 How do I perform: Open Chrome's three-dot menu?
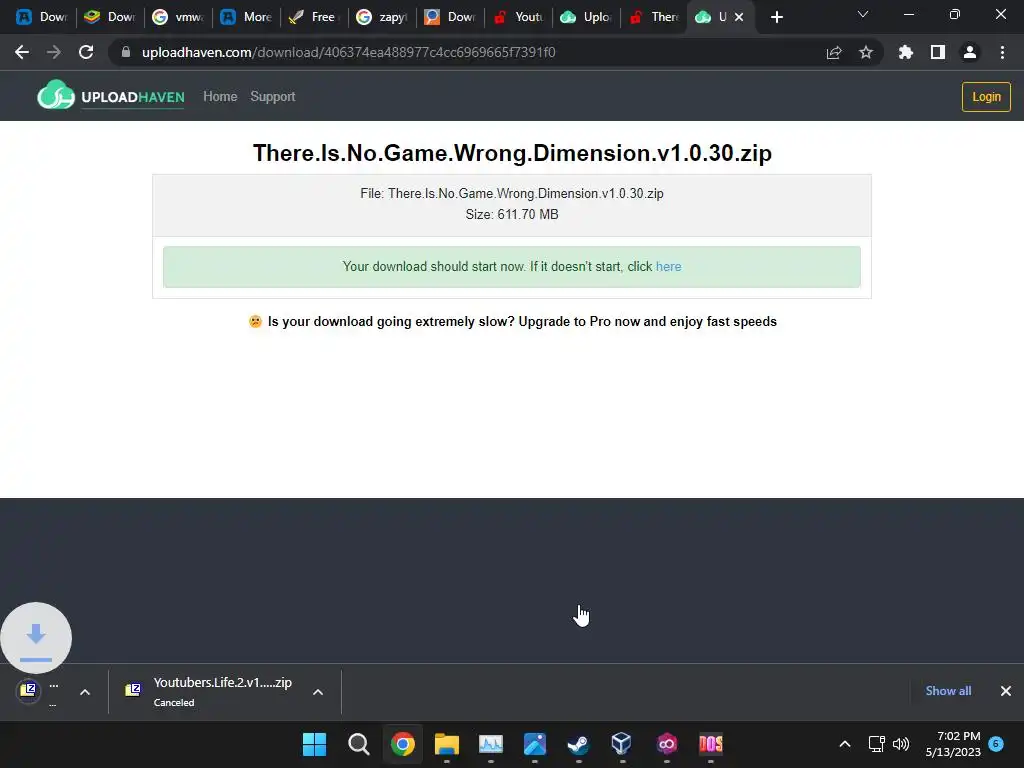(x=1002, y=52)
